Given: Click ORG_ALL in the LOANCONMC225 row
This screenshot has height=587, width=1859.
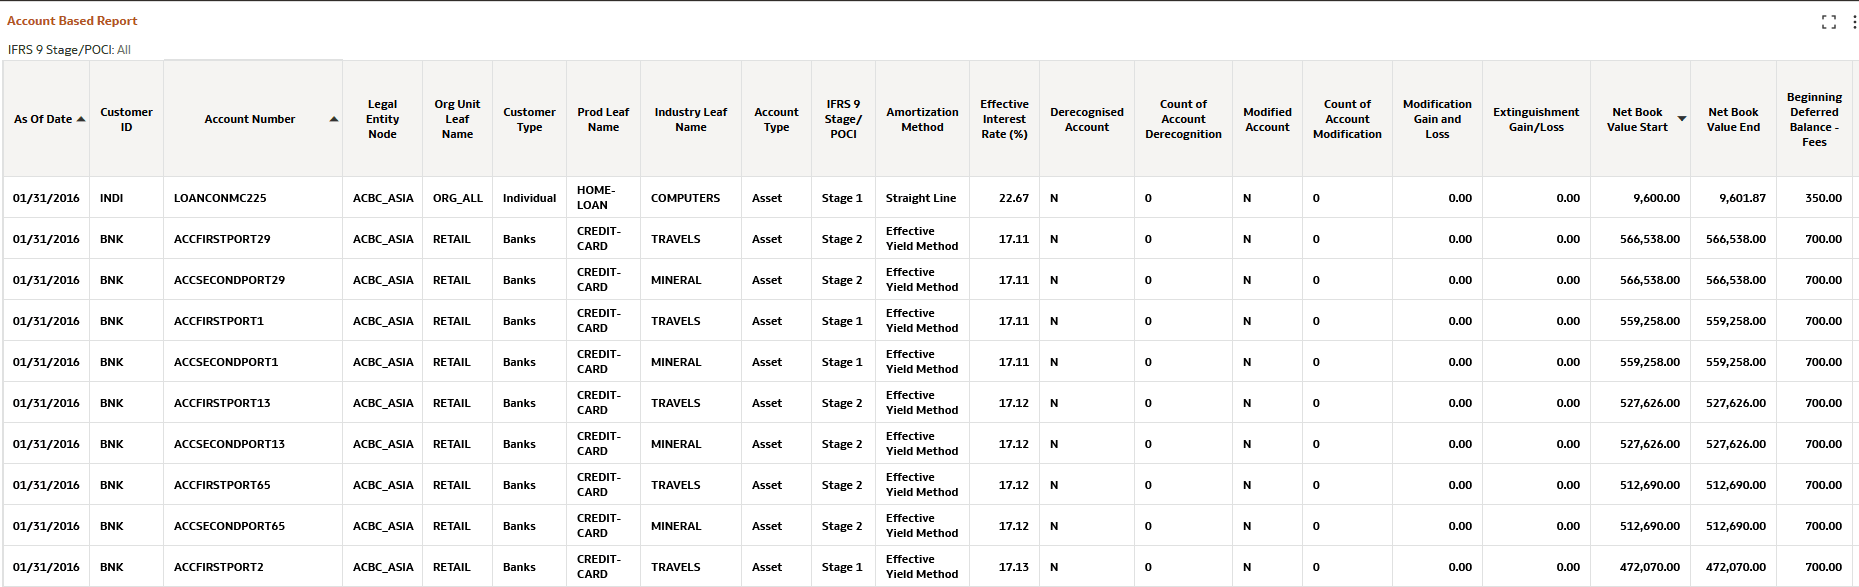Looking at the screenshot, I should [457, 198].
